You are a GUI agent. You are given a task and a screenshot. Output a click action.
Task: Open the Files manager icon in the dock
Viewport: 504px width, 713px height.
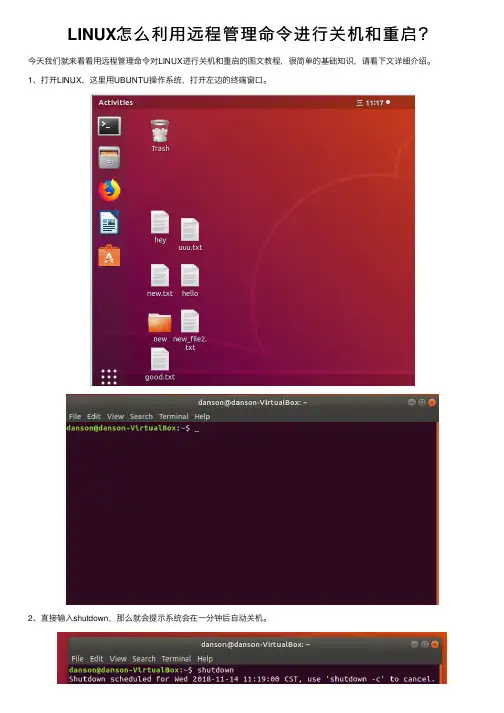[109, 158]
